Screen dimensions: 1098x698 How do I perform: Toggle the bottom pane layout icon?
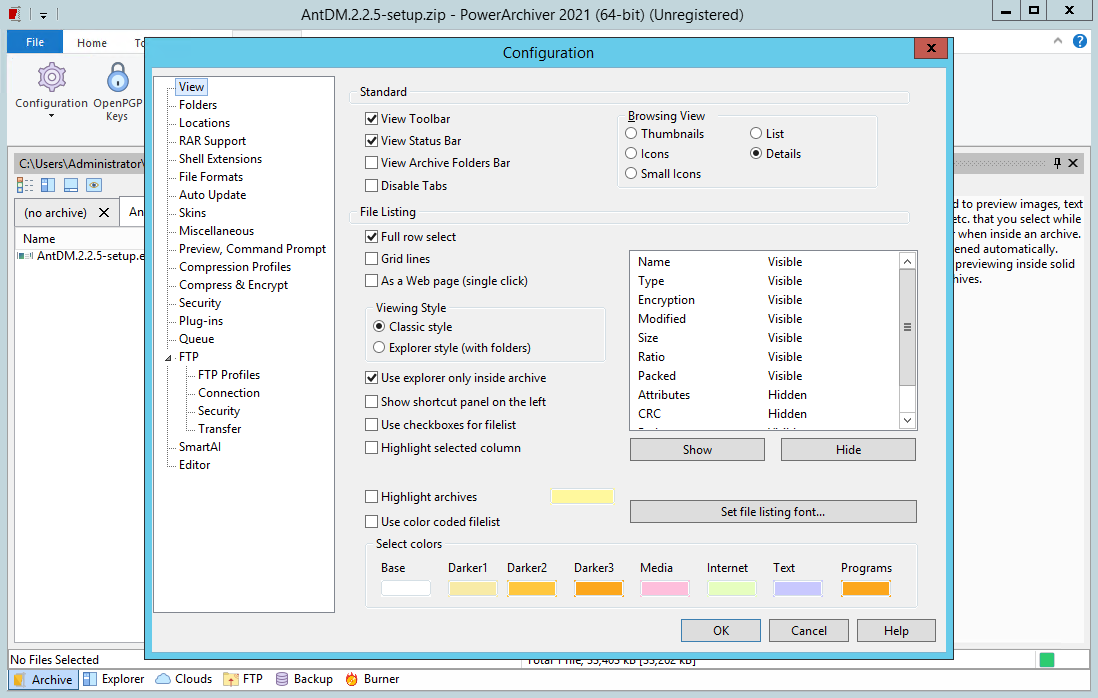click(x=71, y=185)
